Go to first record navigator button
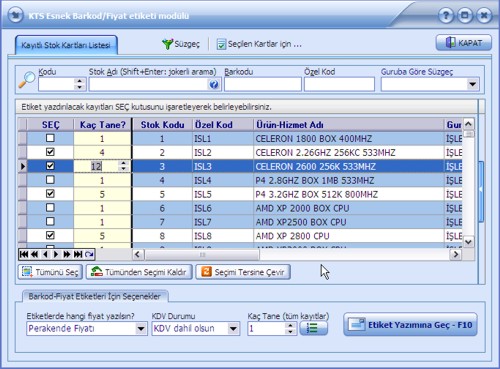The height and width of the screenshot is (369, 500). click(24, 255)
